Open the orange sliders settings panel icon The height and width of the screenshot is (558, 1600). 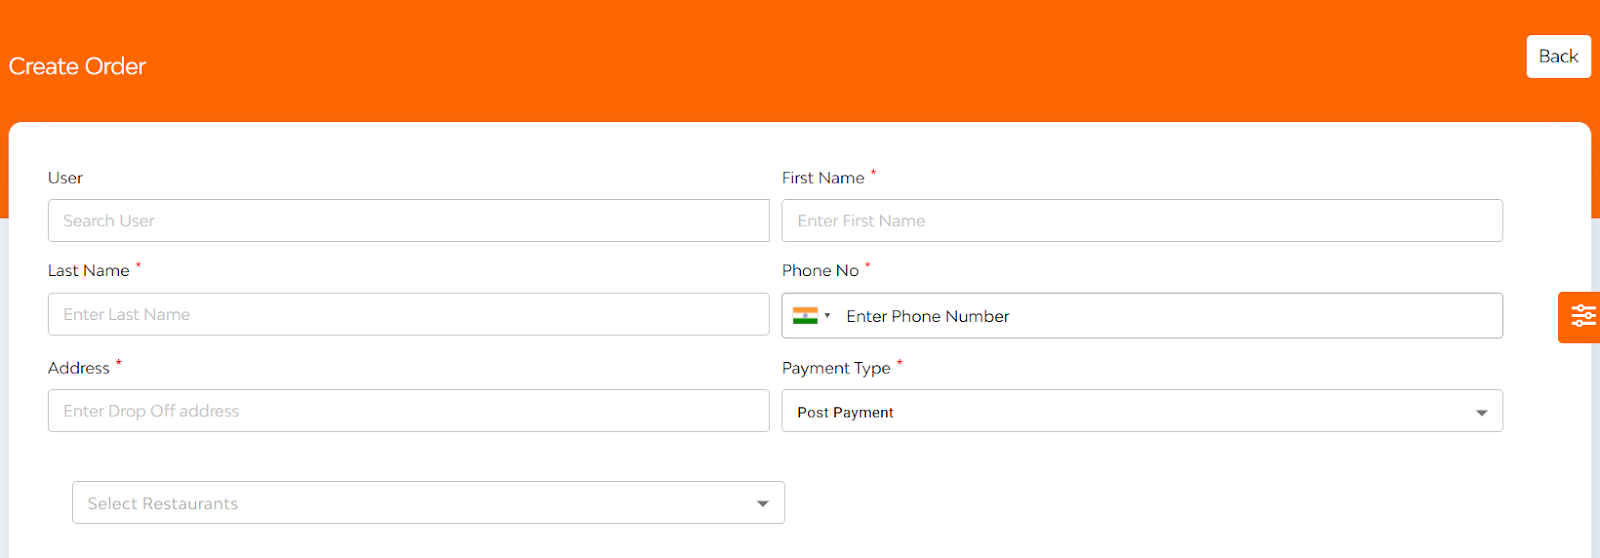[1582, 317]
